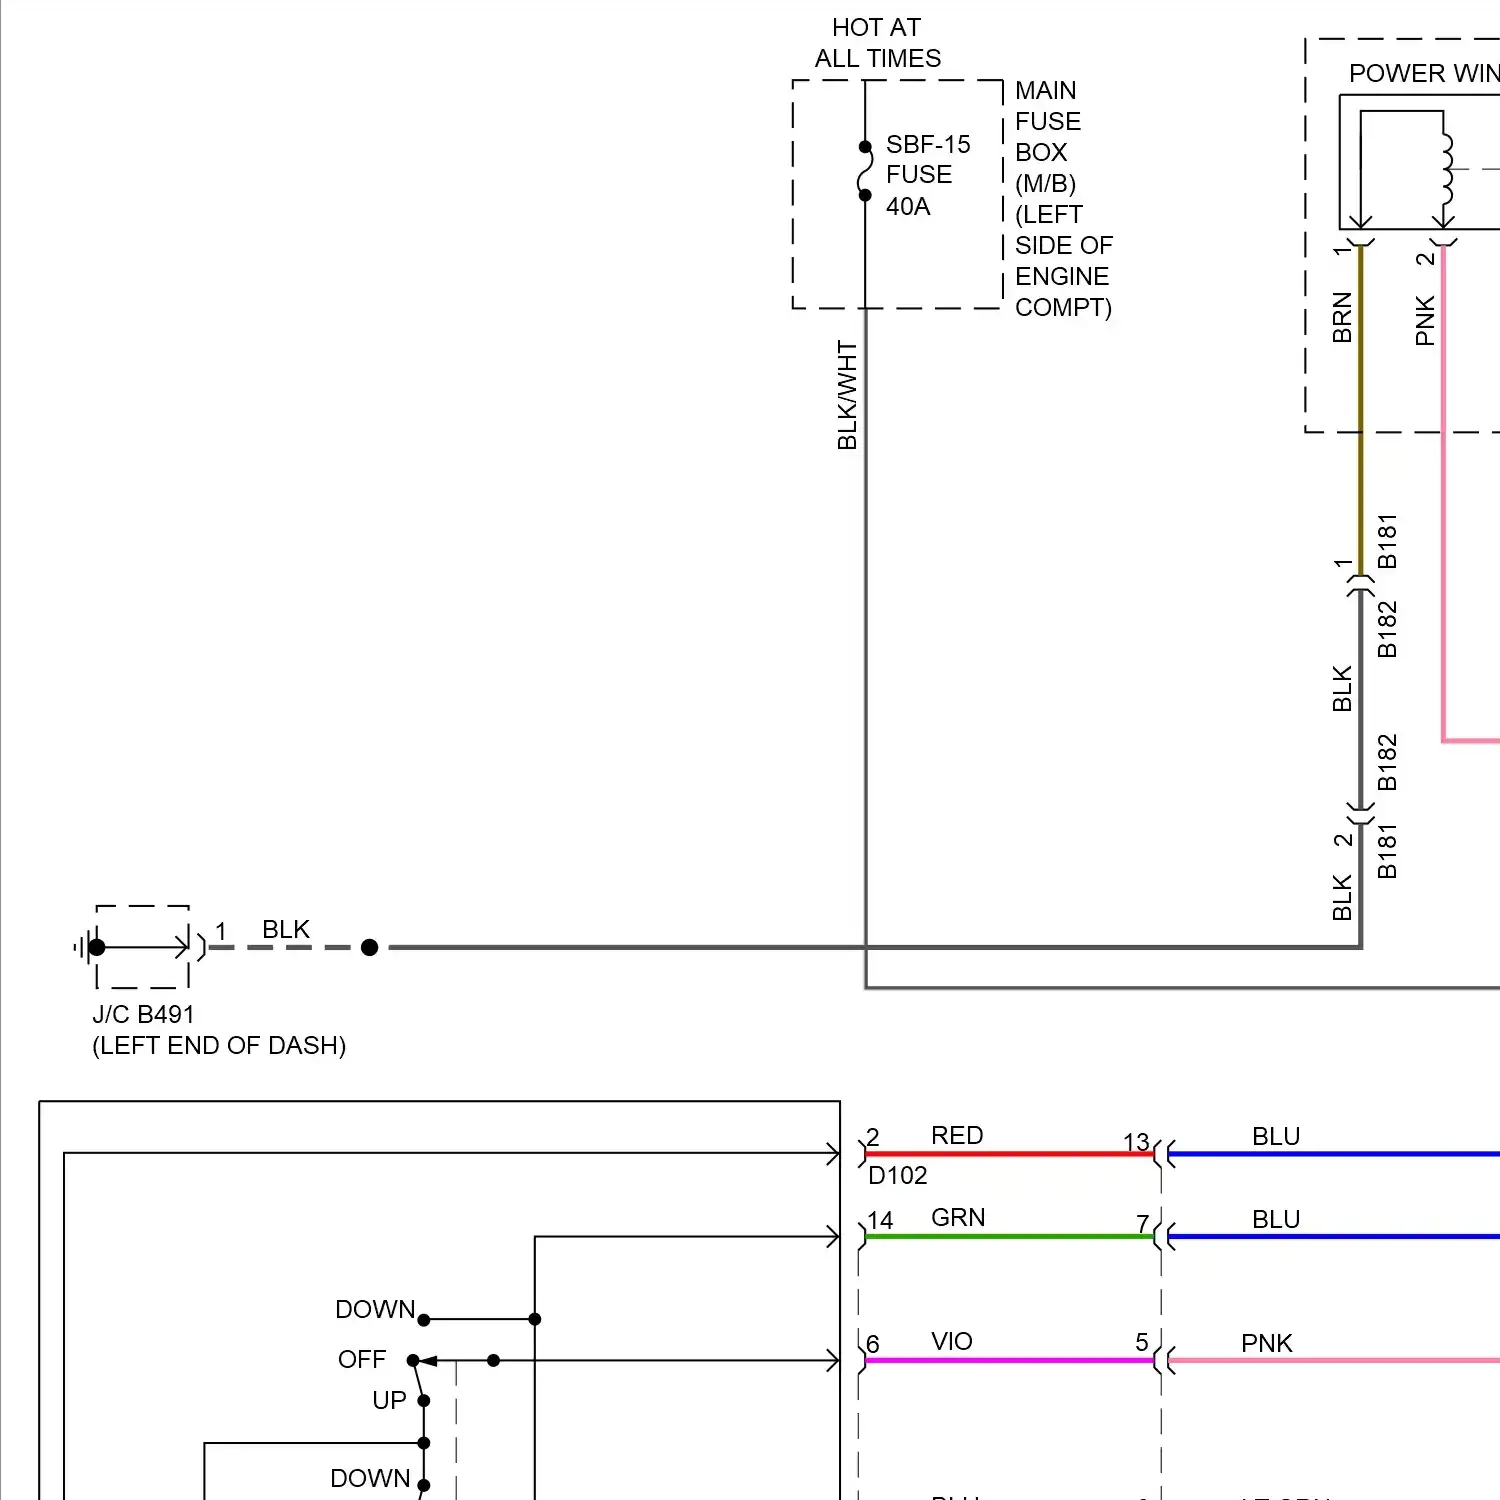Click the POWER WIN component title
The height and width of the screenshot is (1500, 1500).
coord(1423,73)
